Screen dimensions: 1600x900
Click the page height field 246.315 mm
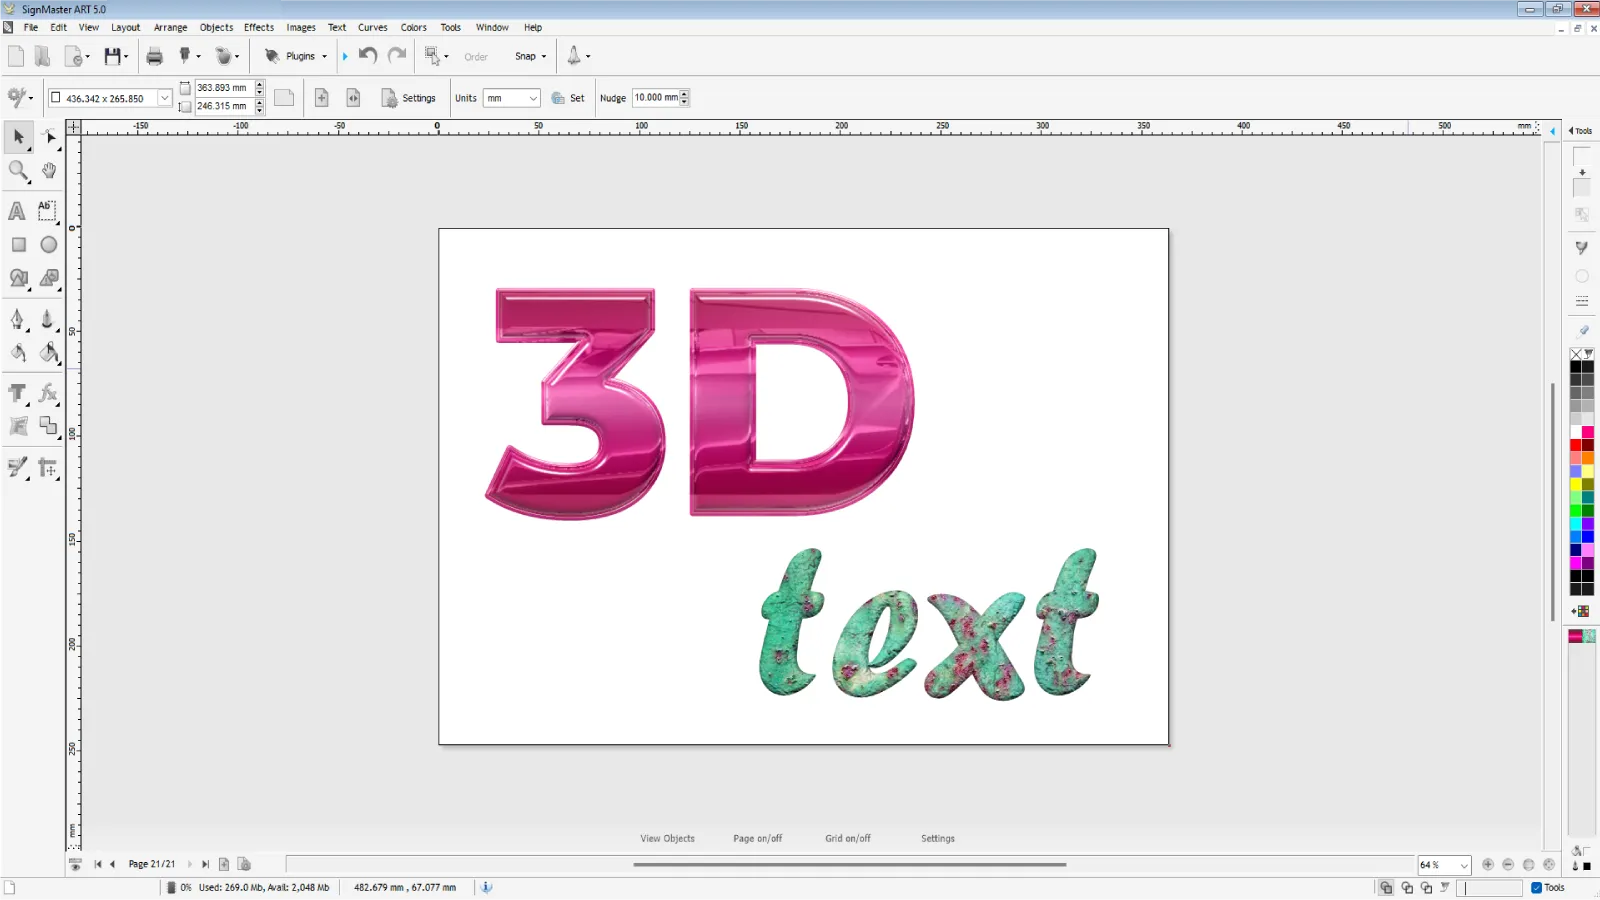(x=224, y=106)
